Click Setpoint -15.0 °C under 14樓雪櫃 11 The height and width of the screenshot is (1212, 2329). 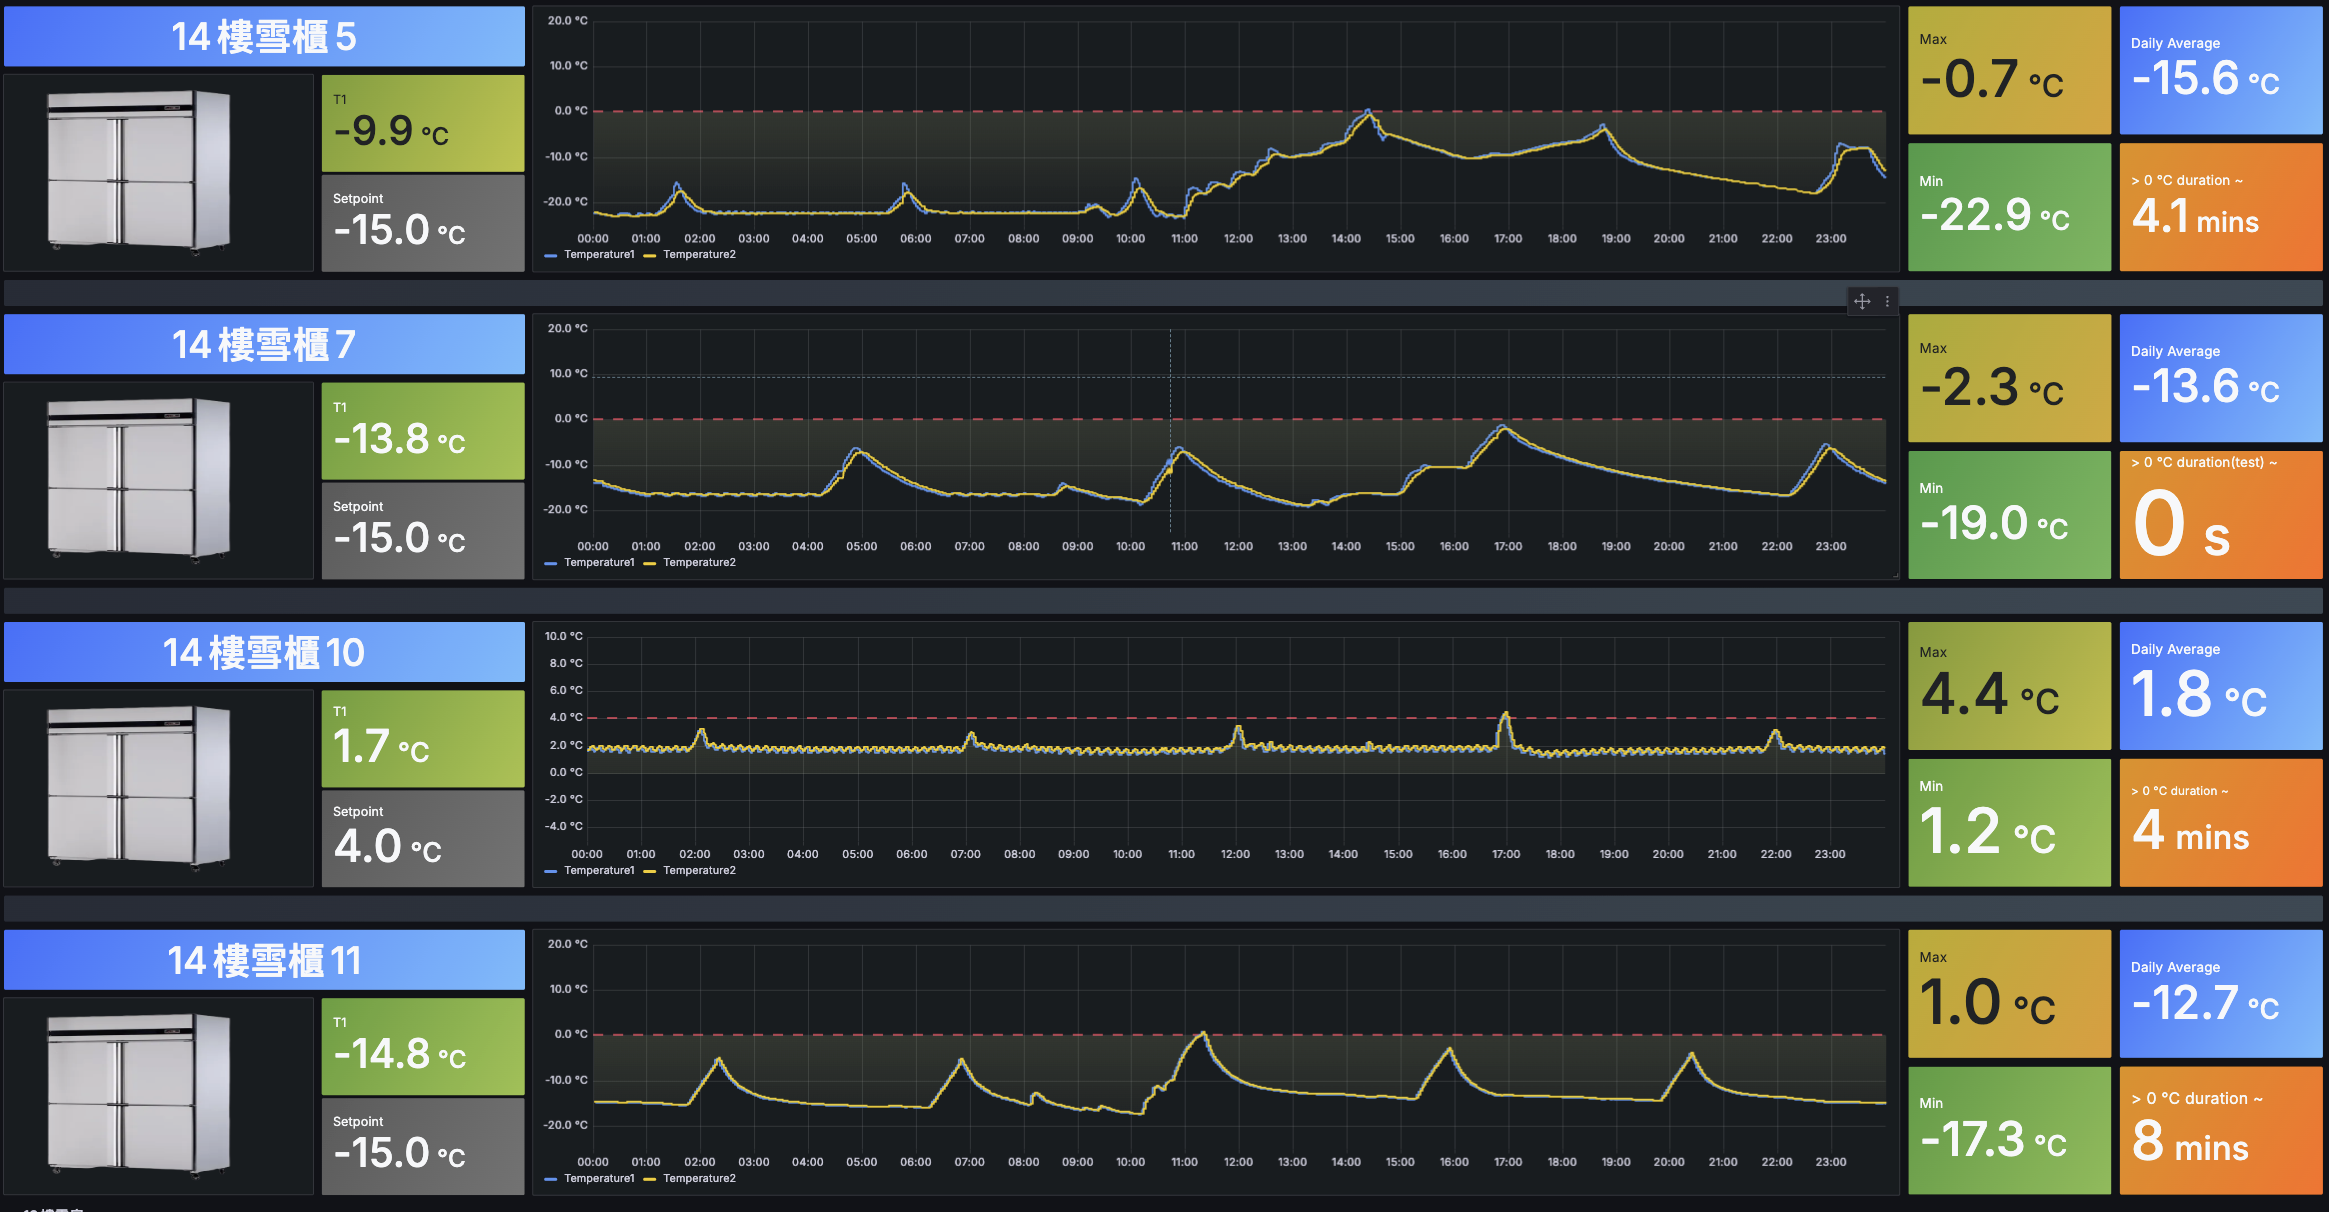pyautogui.click(x=423, y=1147)
